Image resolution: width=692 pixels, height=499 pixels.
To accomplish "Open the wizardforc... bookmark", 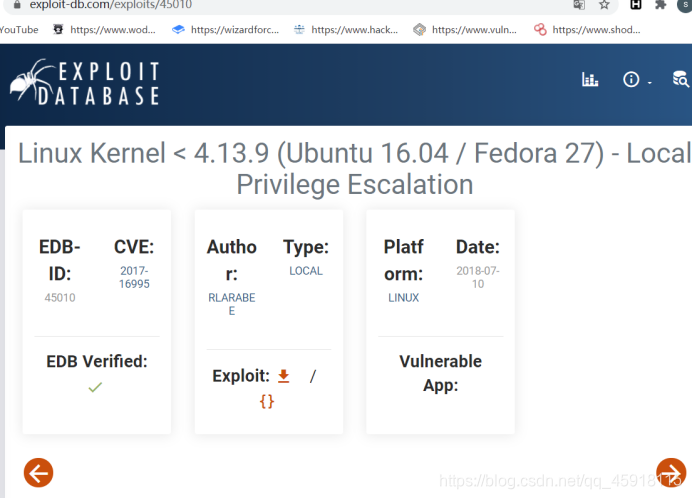I will pos(226,30).
